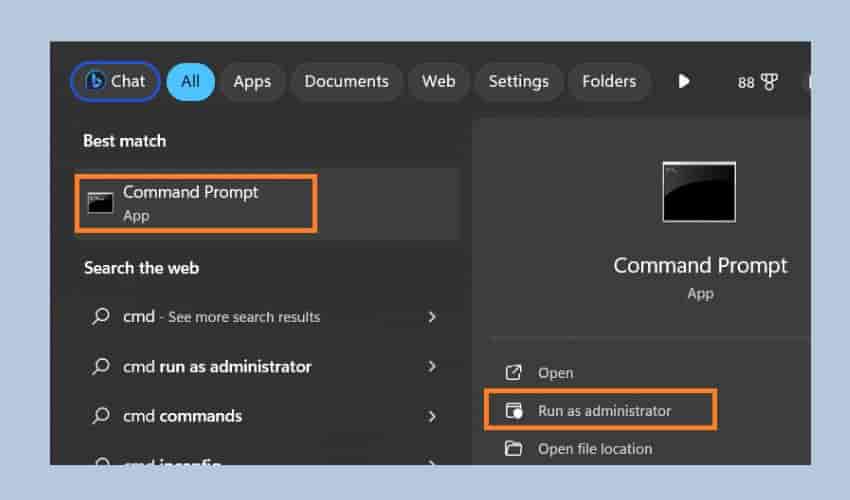Click the Open file location folder icon
850x500 pixels.
pyautogui.click(x=513, y=448)
